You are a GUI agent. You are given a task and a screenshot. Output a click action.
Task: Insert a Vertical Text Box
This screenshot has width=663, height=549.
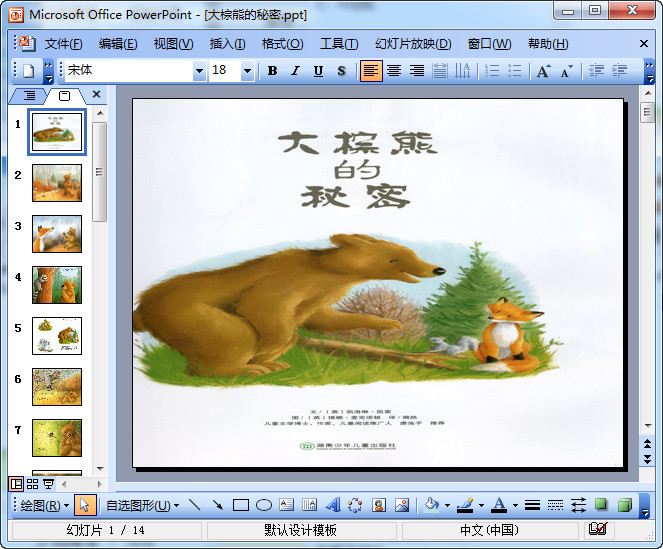click(310, 505)
